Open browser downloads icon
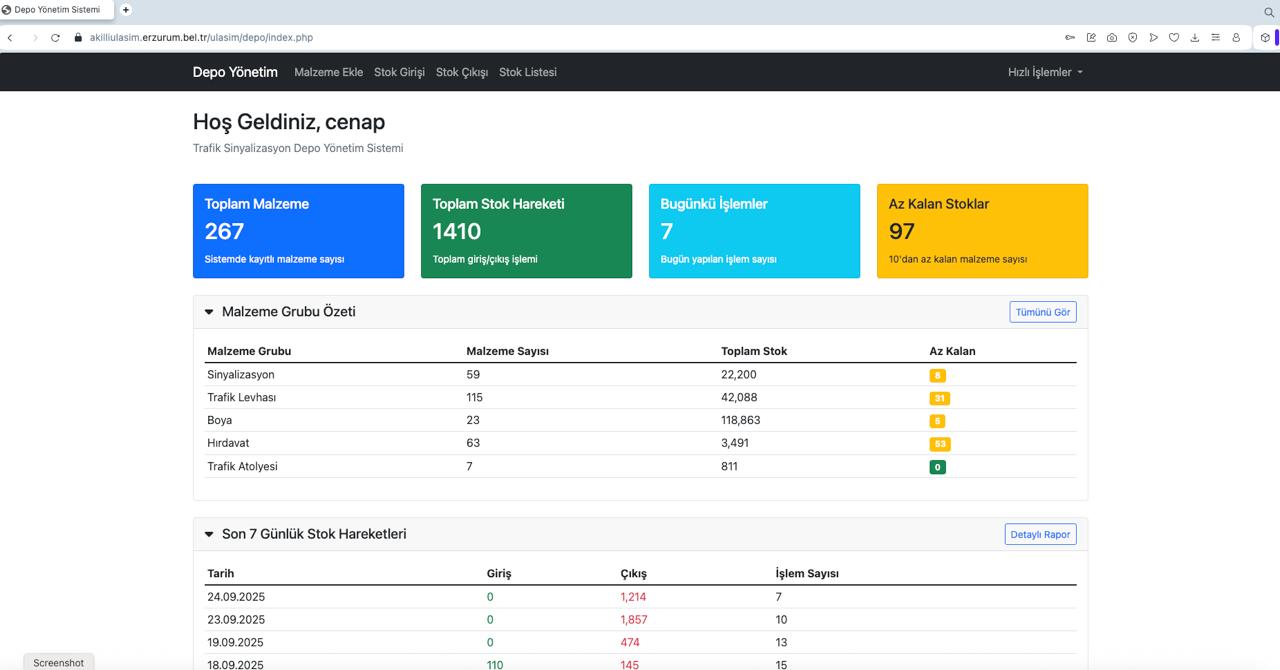This screenshot has width=1280, height=670. click(x=1195, y=38)
